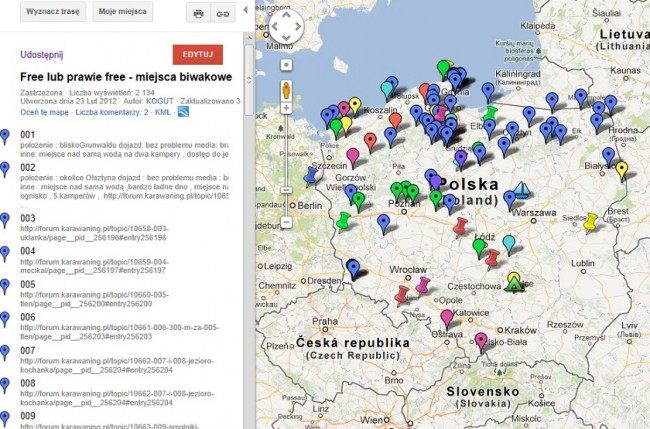Click the Udostępnij link

[x=41, y=54]
